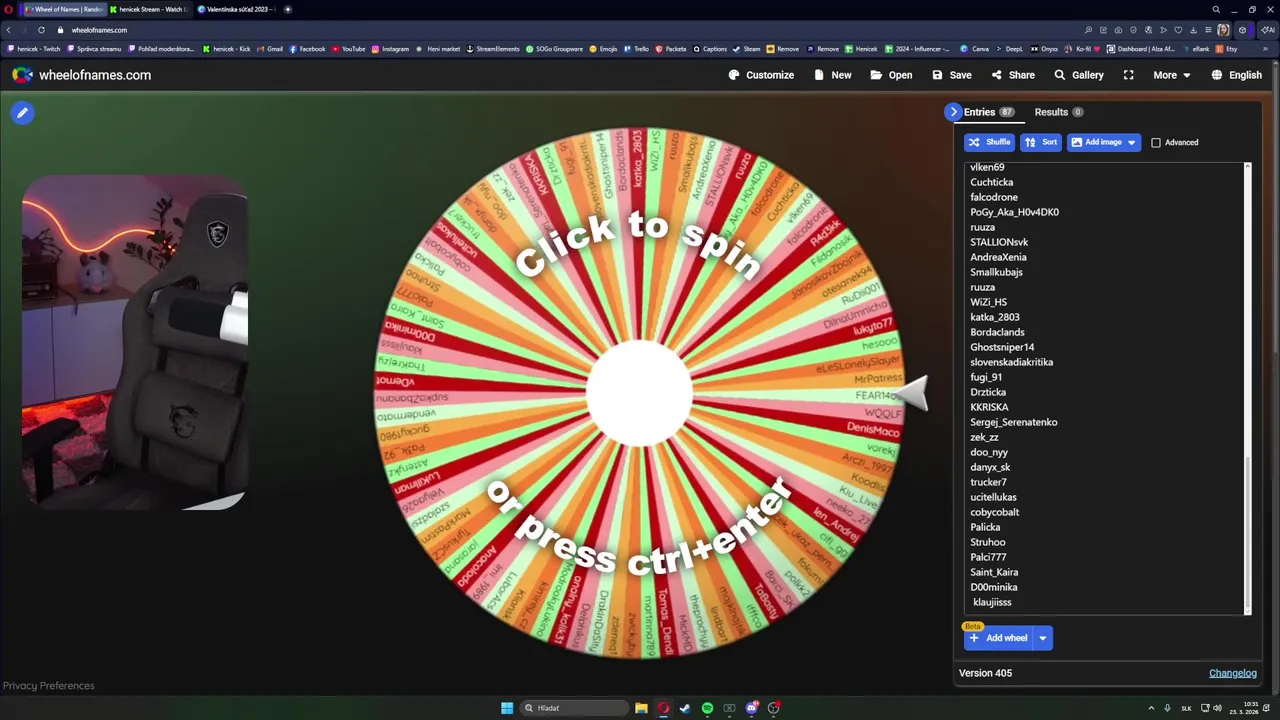
Task: Show hidden system tray icons
Action: (x=1151, y=708)
